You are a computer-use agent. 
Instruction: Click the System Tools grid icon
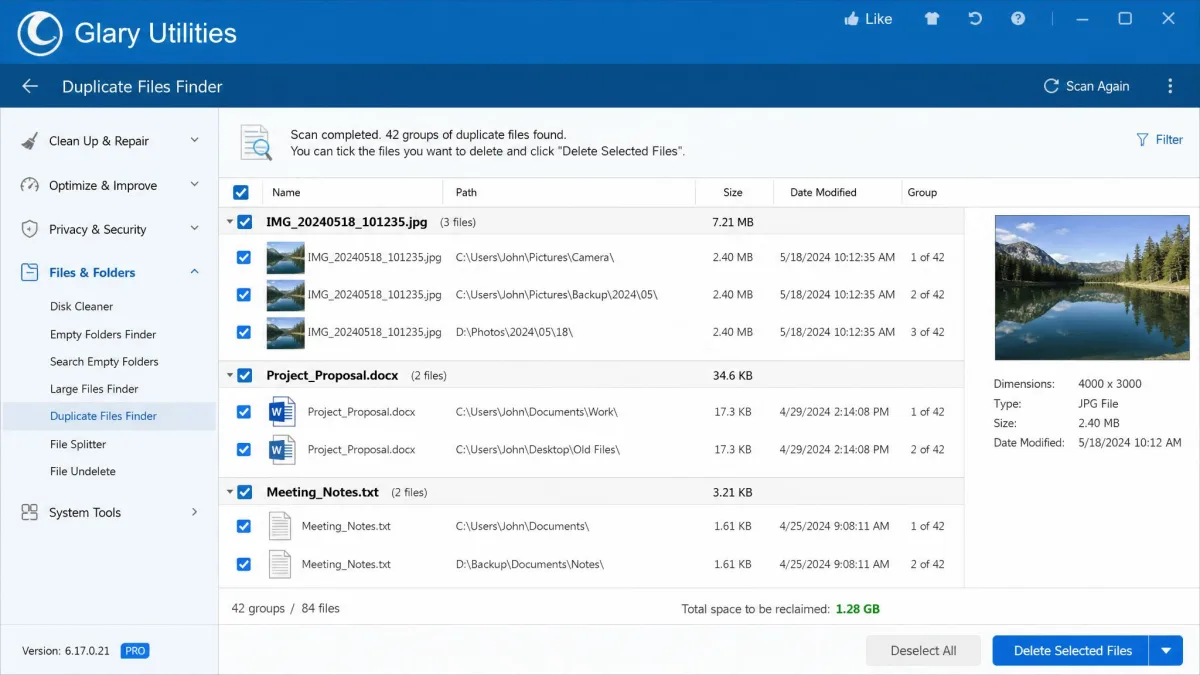30,512
